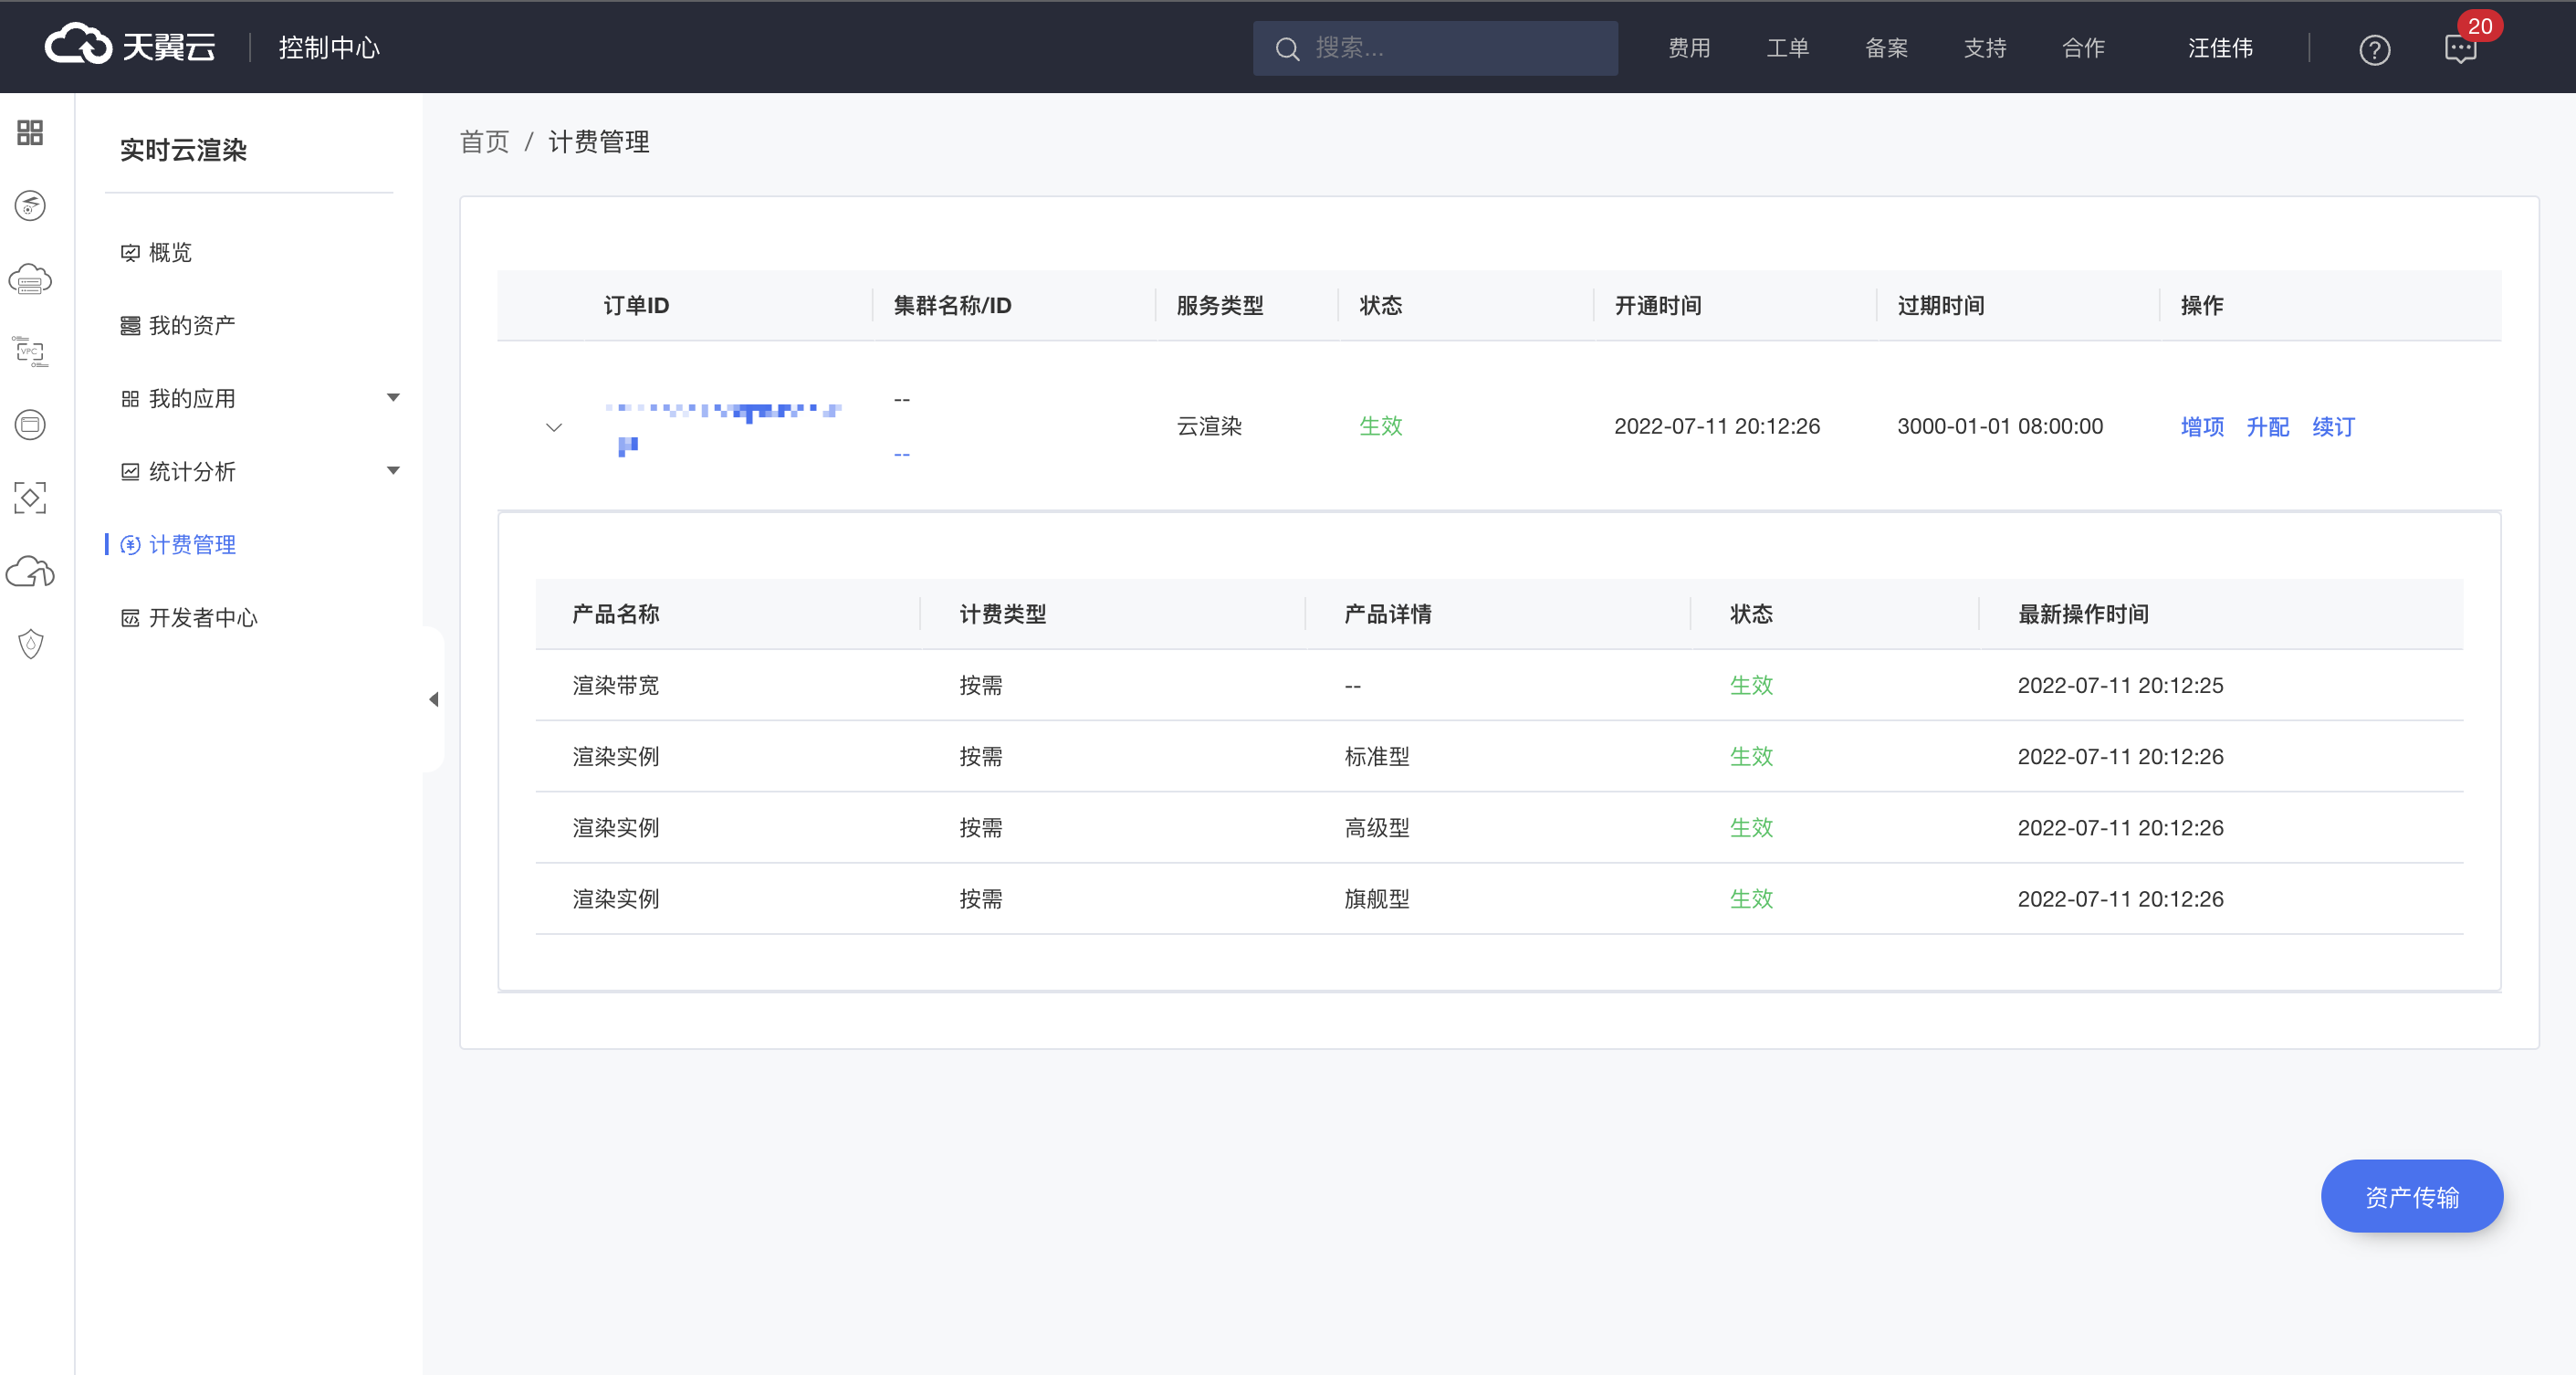
Task: Click the 续订 action link
Action: (2333, 427)
